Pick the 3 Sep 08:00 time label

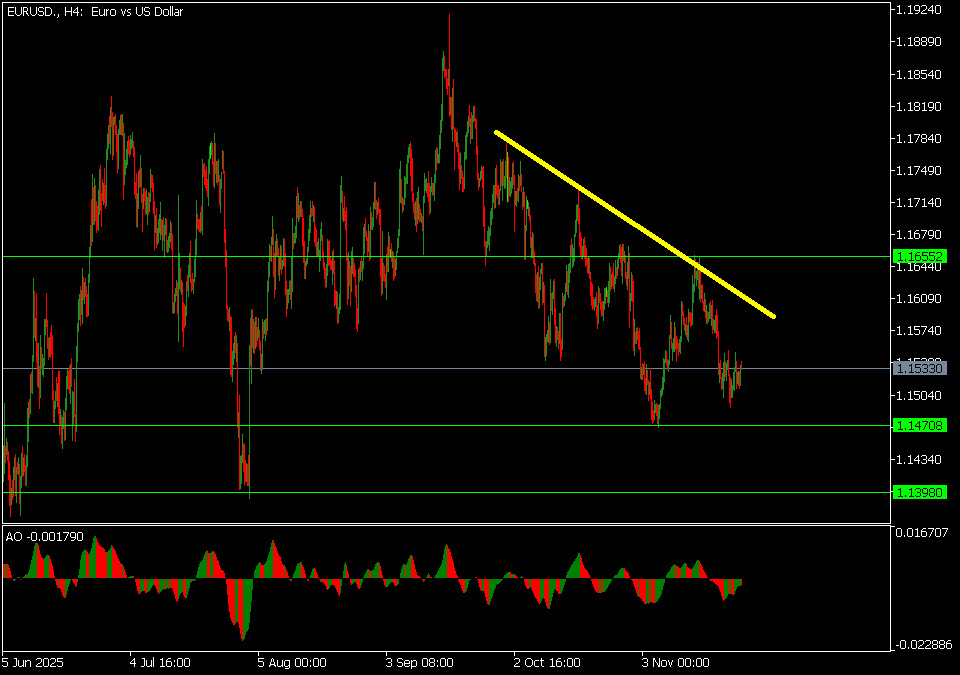[x=419, y=662]
